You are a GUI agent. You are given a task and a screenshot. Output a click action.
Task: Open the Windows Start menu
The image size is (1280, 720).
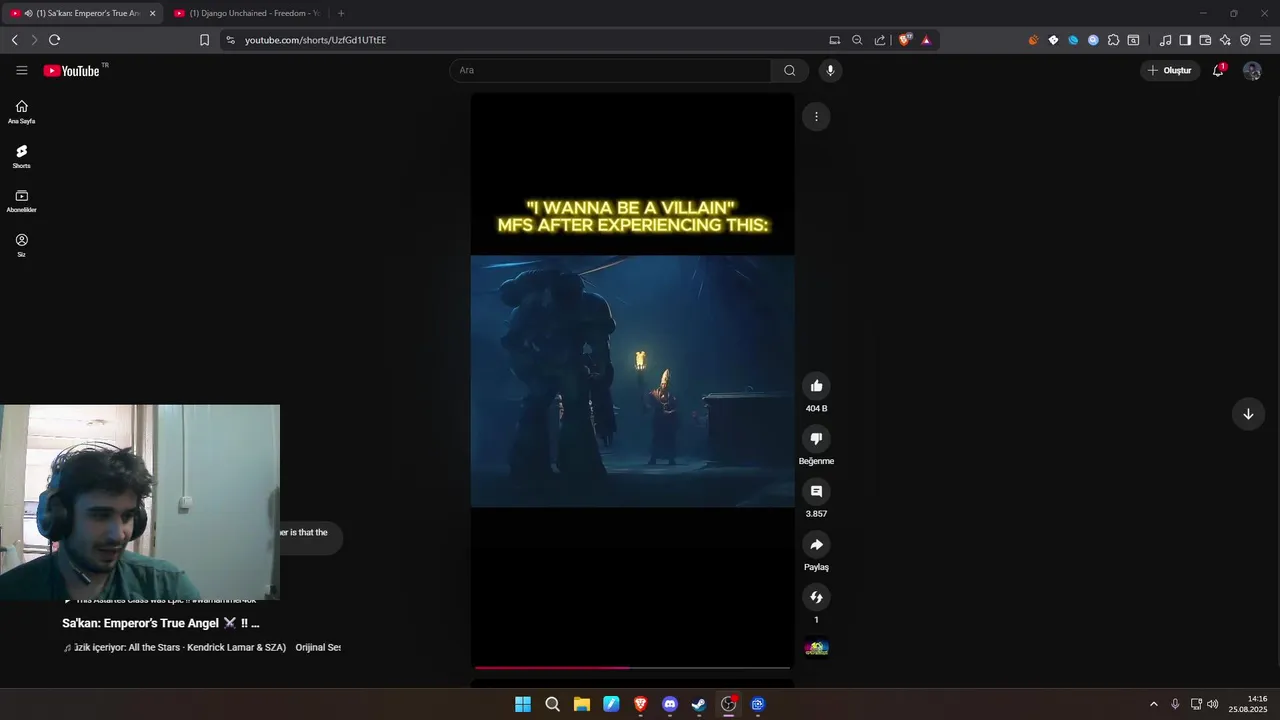[523, 704]
